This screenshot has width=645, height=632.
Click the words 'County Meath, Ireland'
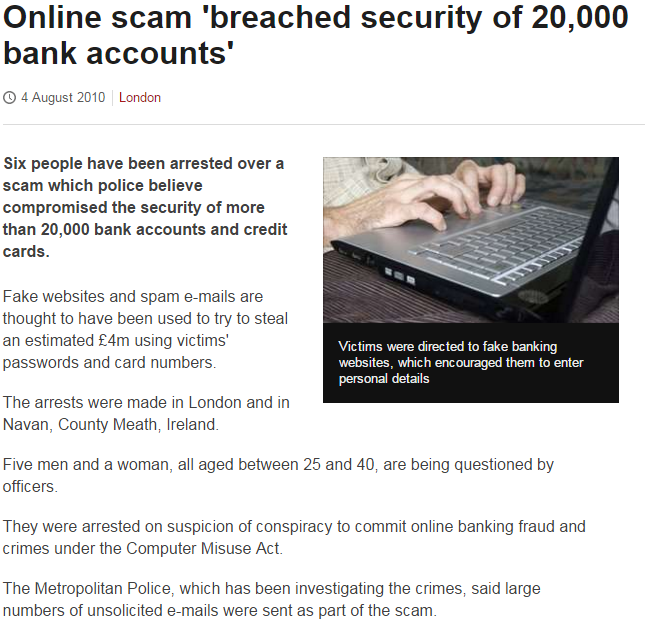pyautogui.click(x=137, y=425)
